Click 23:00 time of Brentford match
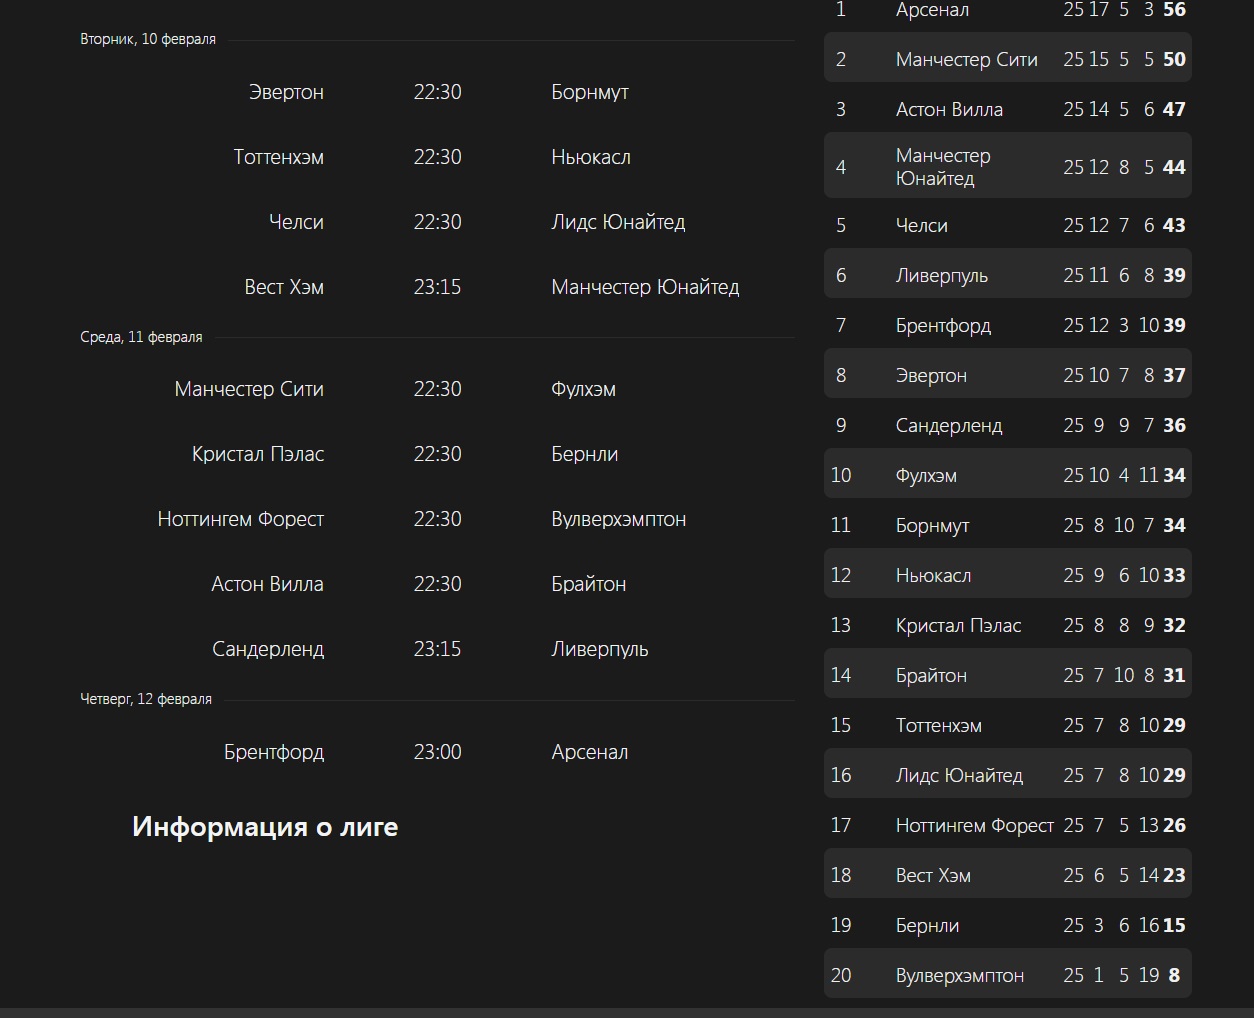The image size is (1254, 1018). pyautogui.click(x=437, y=752)
